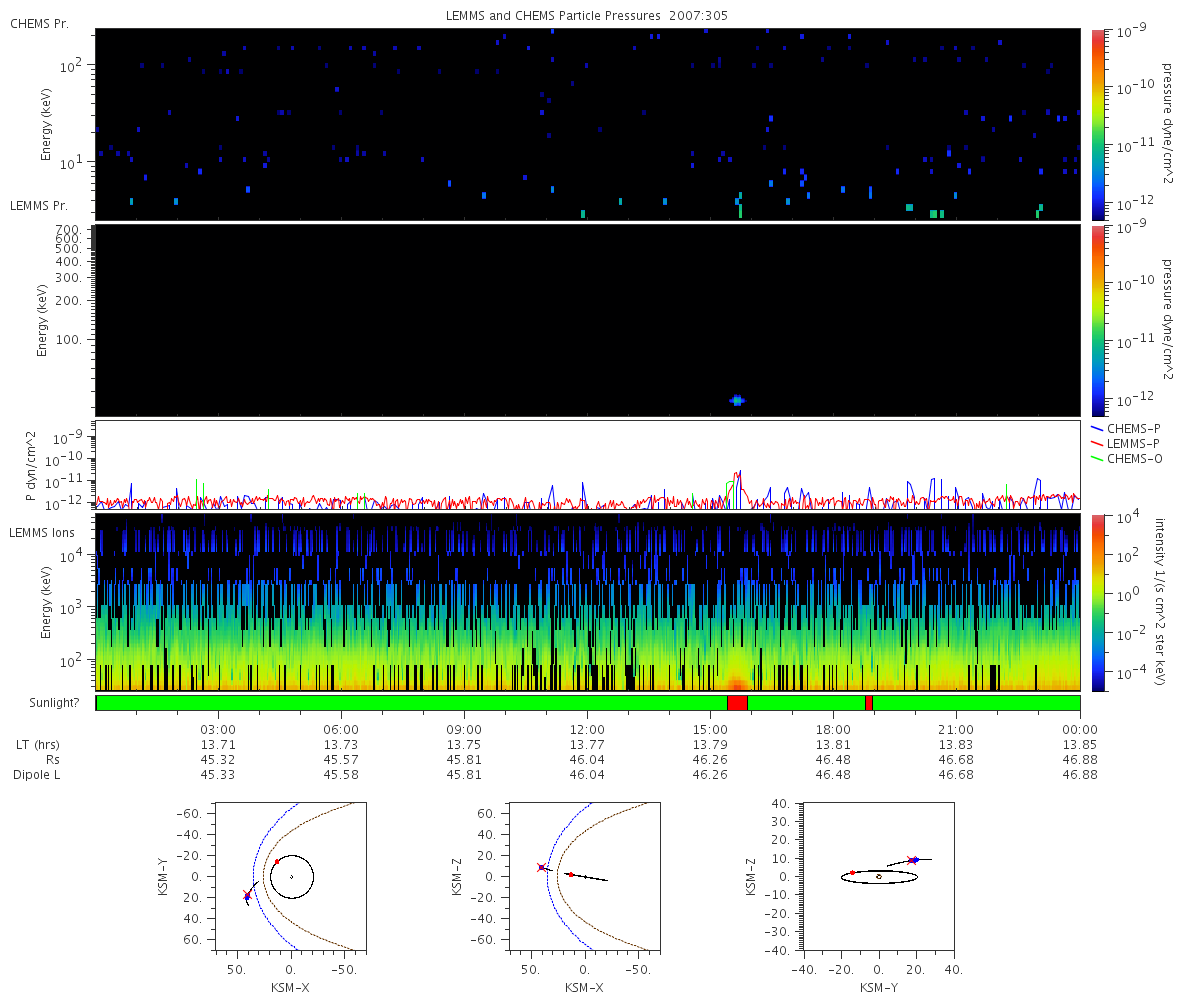Click the CHEMS Pr. panel label
This screenshot has width=1200, height=1000.
39,23
